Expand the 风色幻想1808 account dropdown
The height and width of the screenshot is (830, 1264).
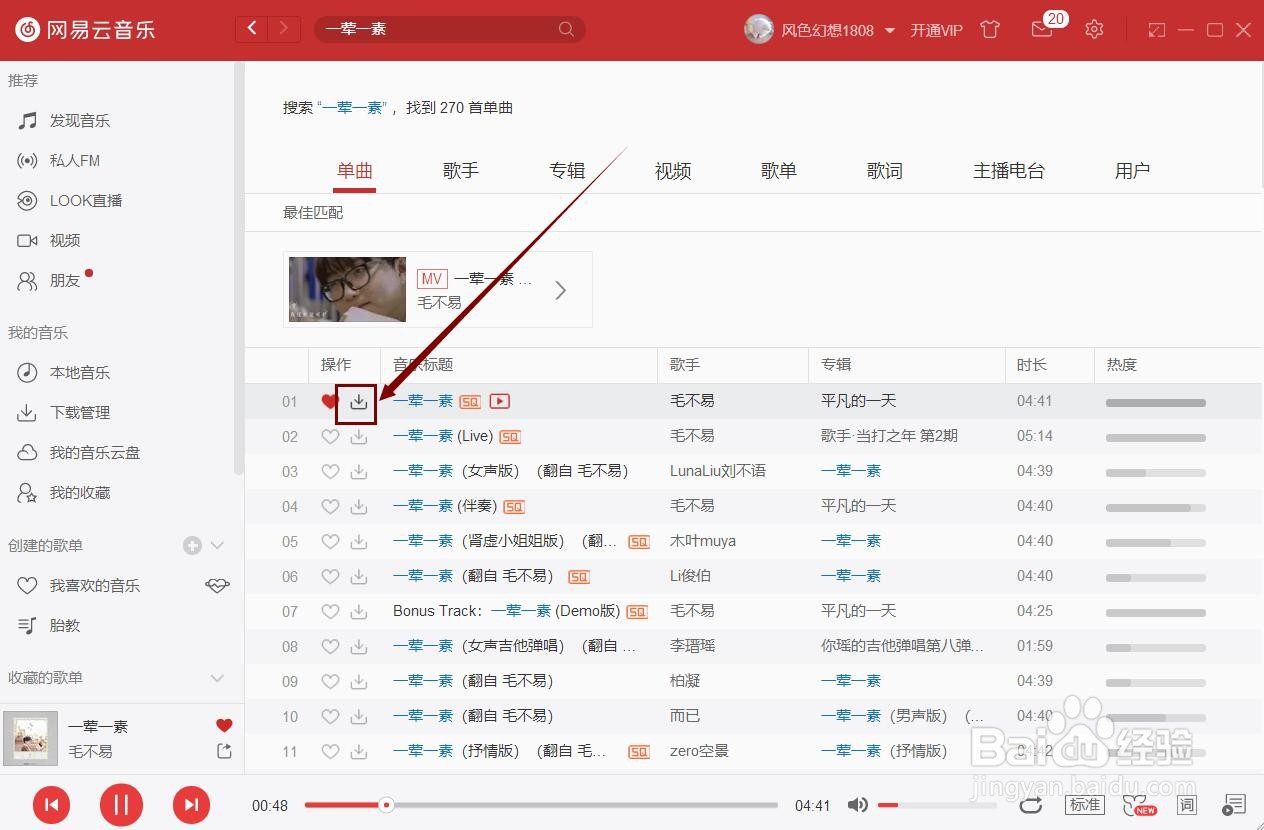point(889,30)
